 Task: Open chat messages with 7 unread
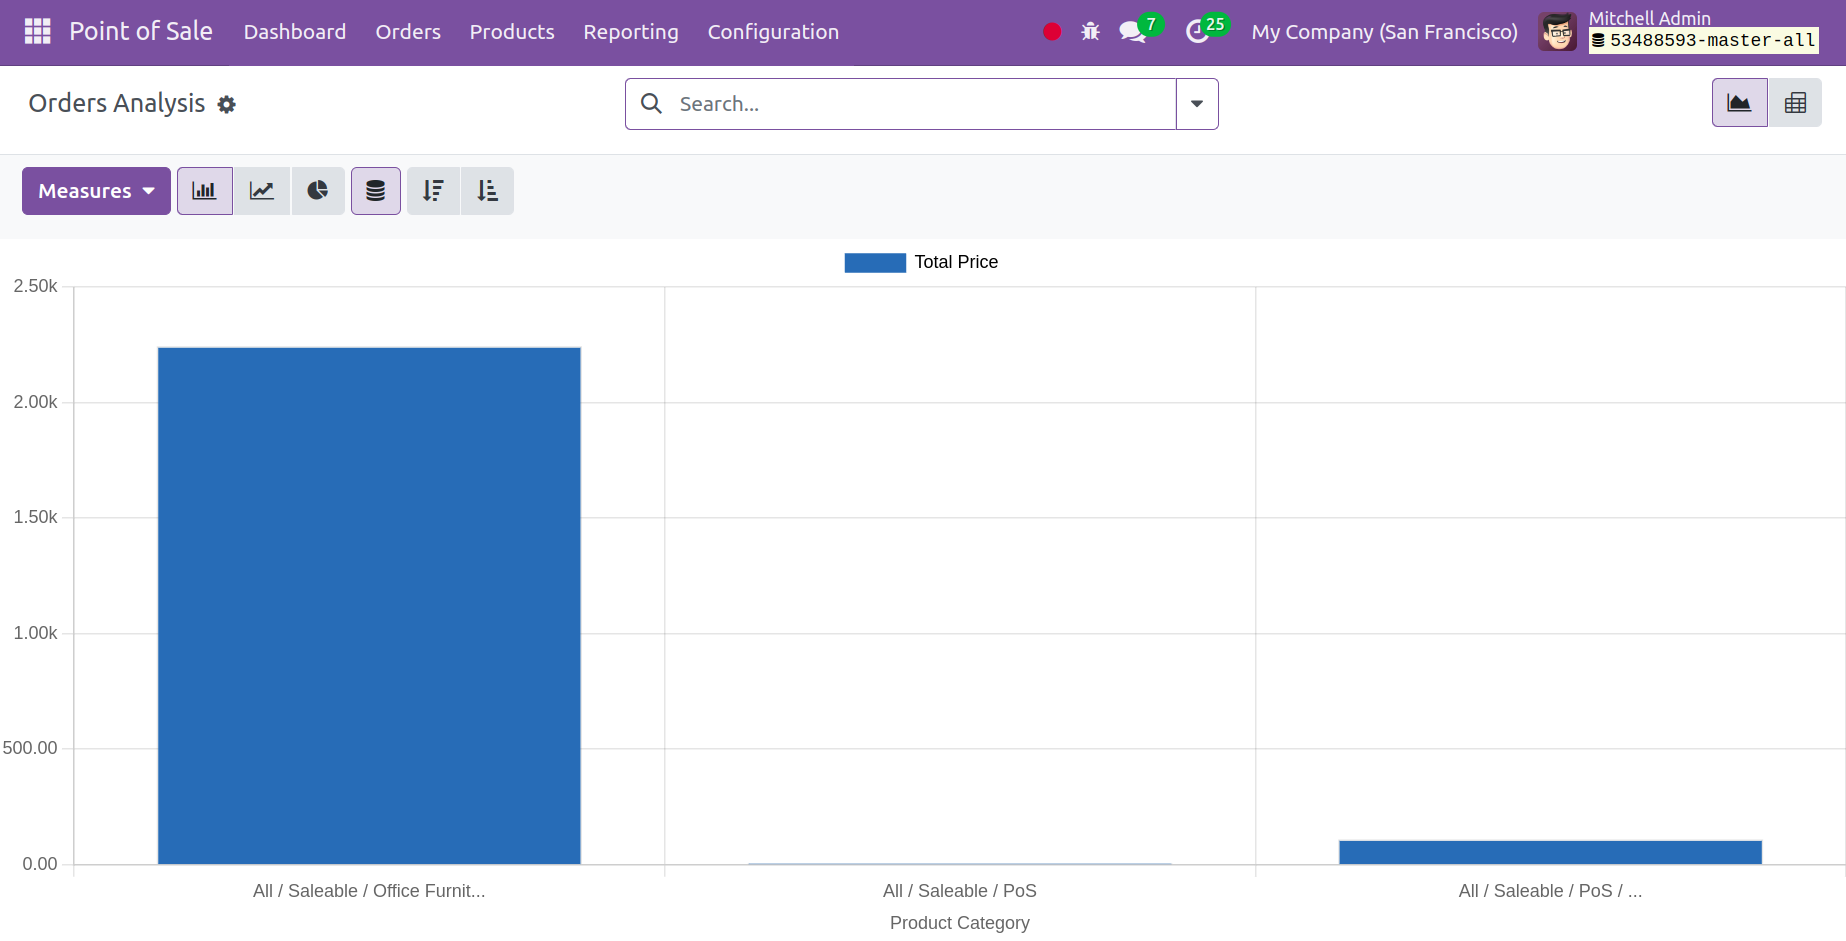coord(1133,32)
